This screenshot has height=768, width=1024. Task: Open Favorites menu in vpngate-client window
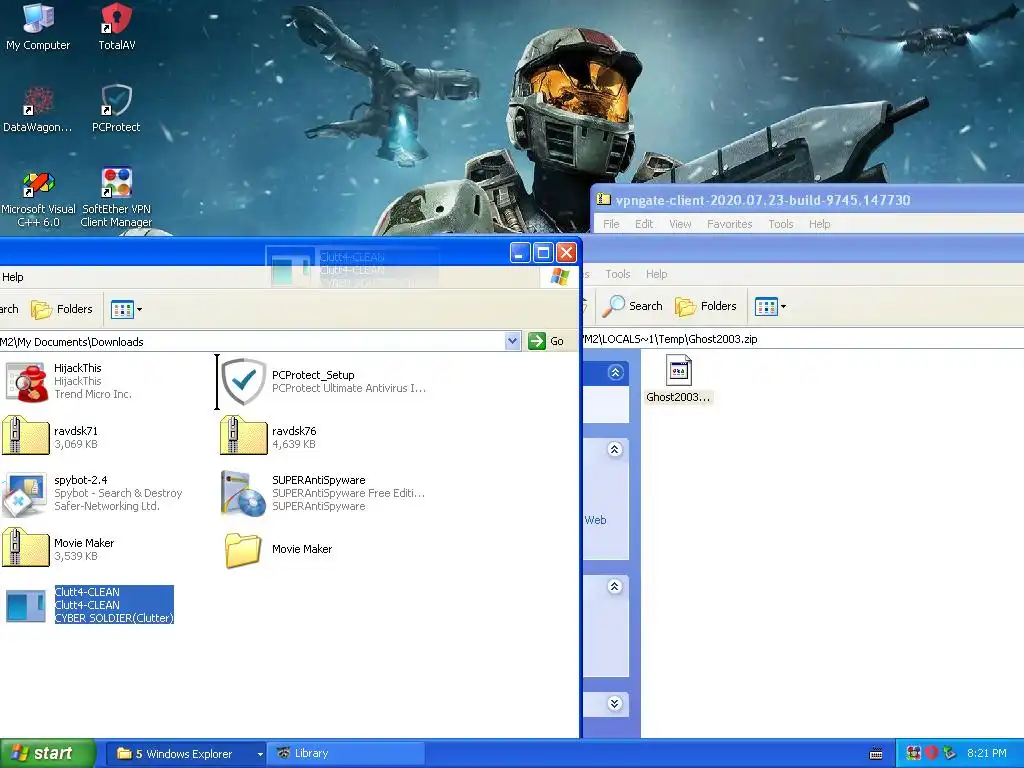tap(729, 224)
